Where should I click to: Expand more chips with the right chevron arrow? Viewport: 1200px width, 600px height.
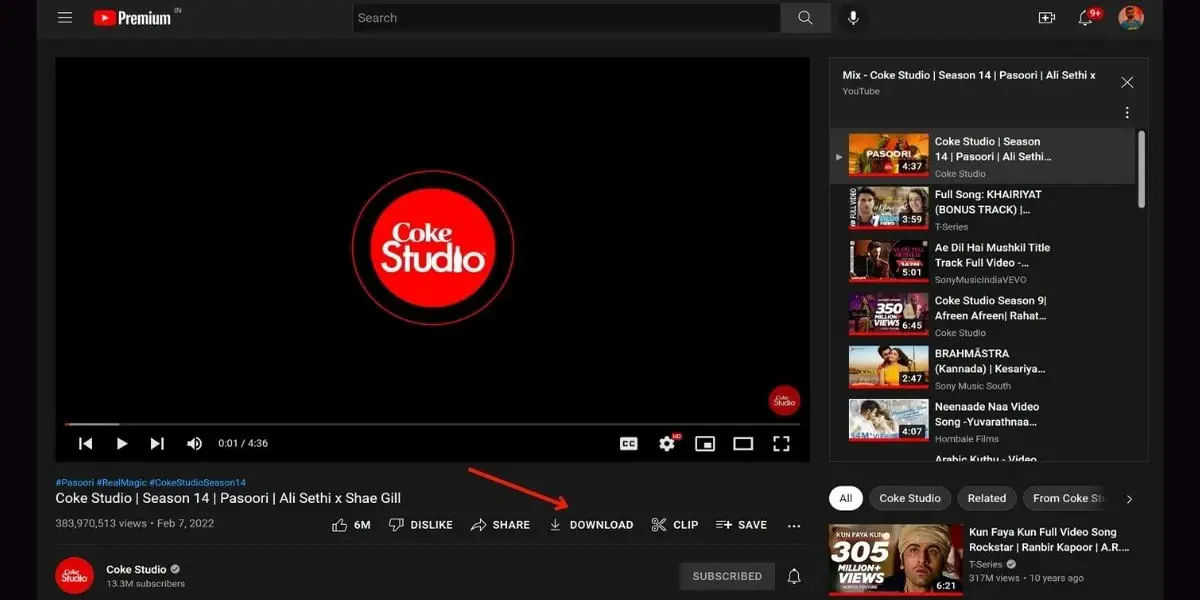(1129, 498)
